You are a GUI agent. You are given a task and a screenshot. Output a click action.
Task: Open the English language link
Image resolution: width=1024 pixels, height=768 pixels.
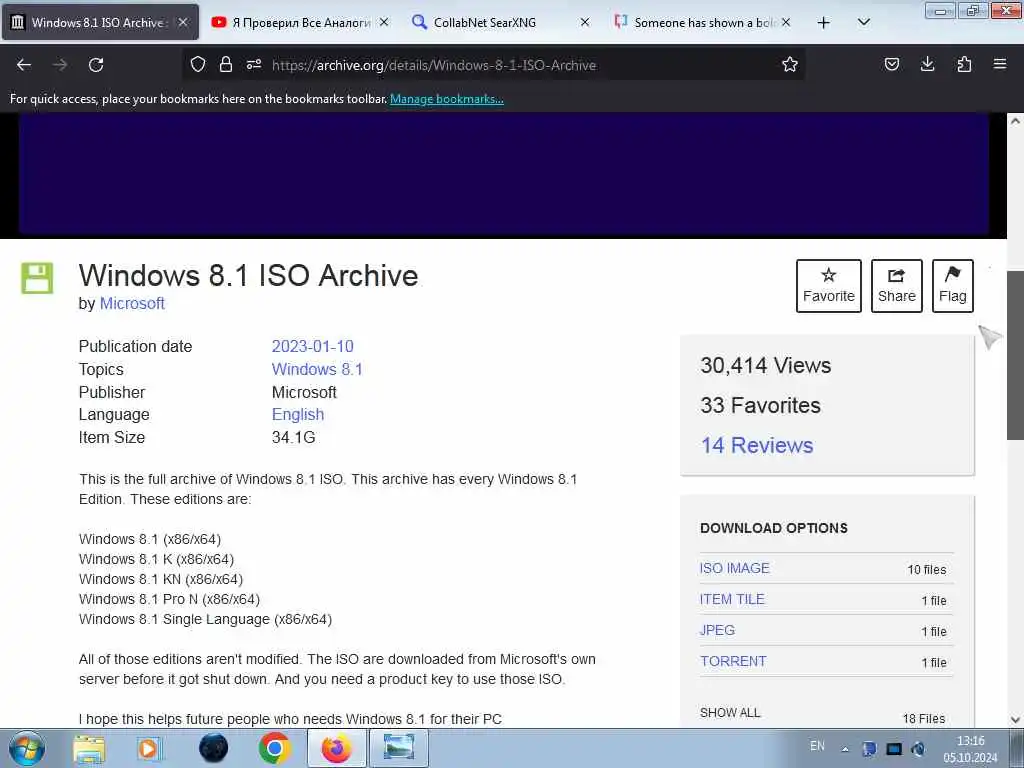[x=298, y=415]
